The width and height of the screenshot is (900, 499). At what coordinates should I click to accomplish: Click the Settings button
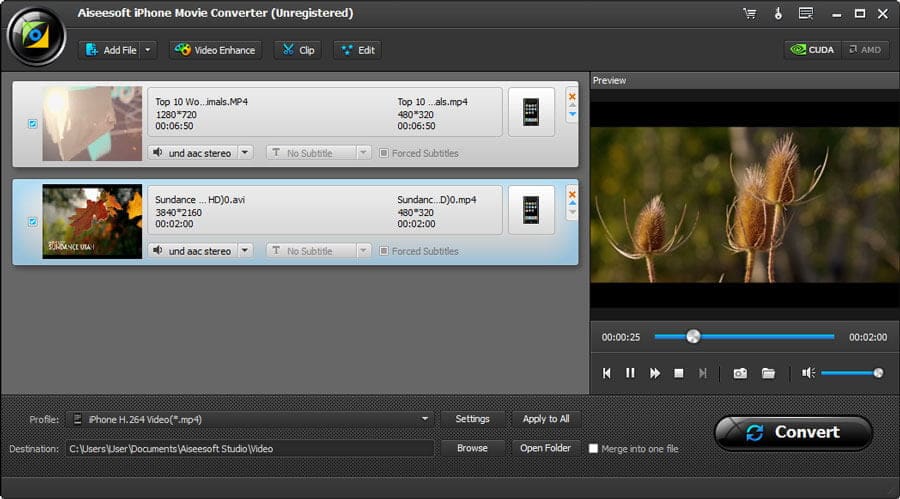point(472,419)
